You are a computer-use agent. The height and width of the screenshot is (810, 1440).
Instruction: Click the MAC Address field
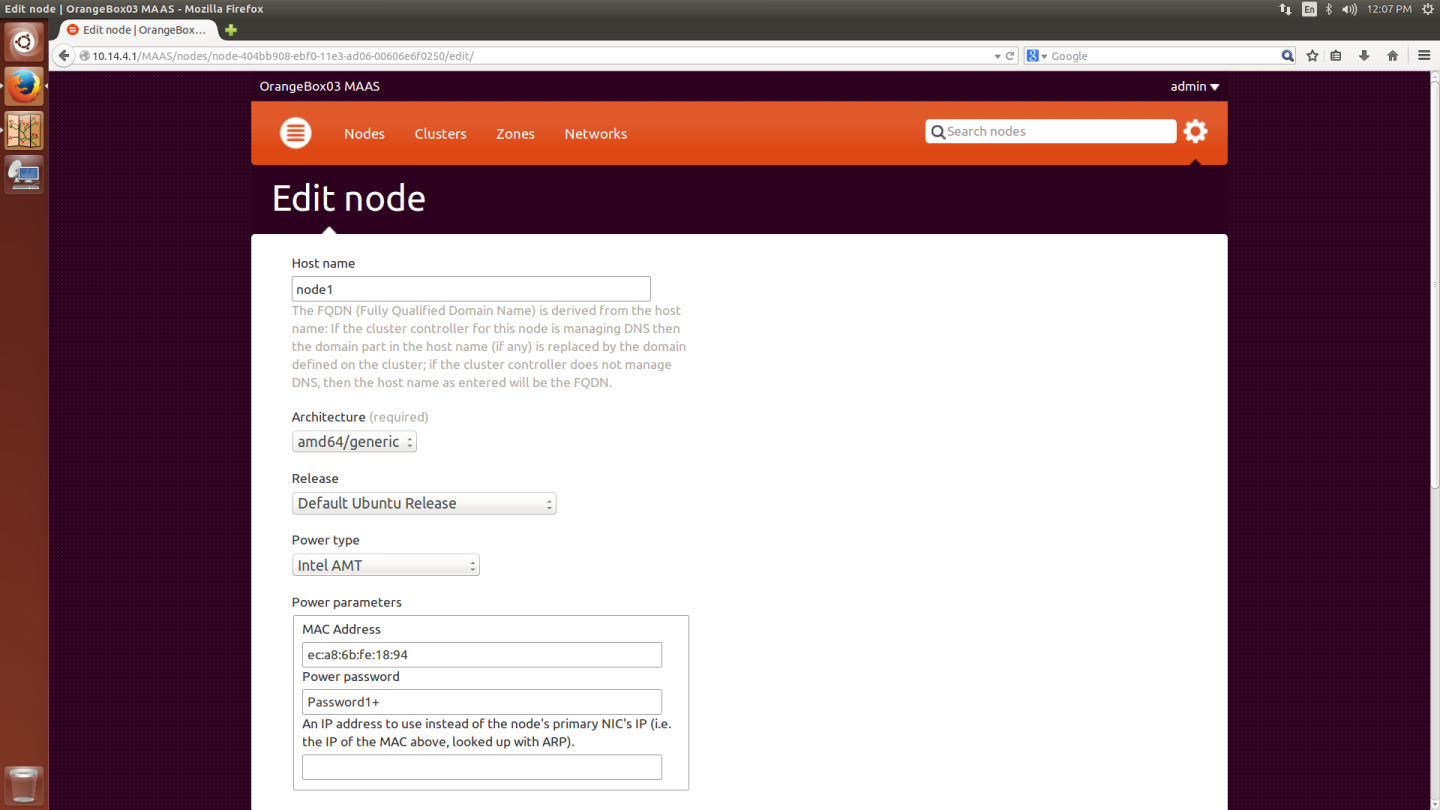point(482,655)
